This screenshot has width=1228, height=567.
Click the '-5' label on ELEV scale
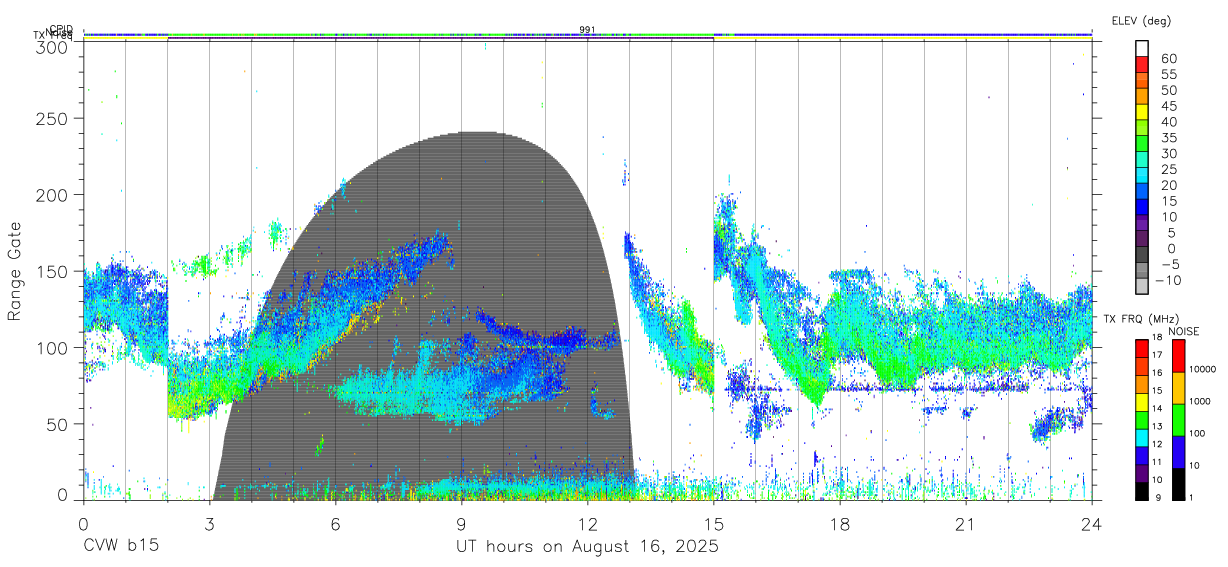point(1168,264)
